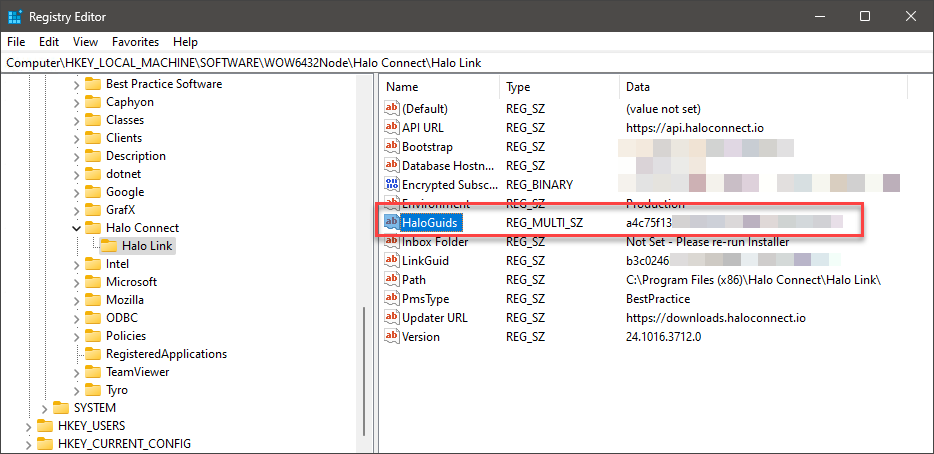
Task: Click the Halo Link install path data cell
Action: tap(753, 279)
